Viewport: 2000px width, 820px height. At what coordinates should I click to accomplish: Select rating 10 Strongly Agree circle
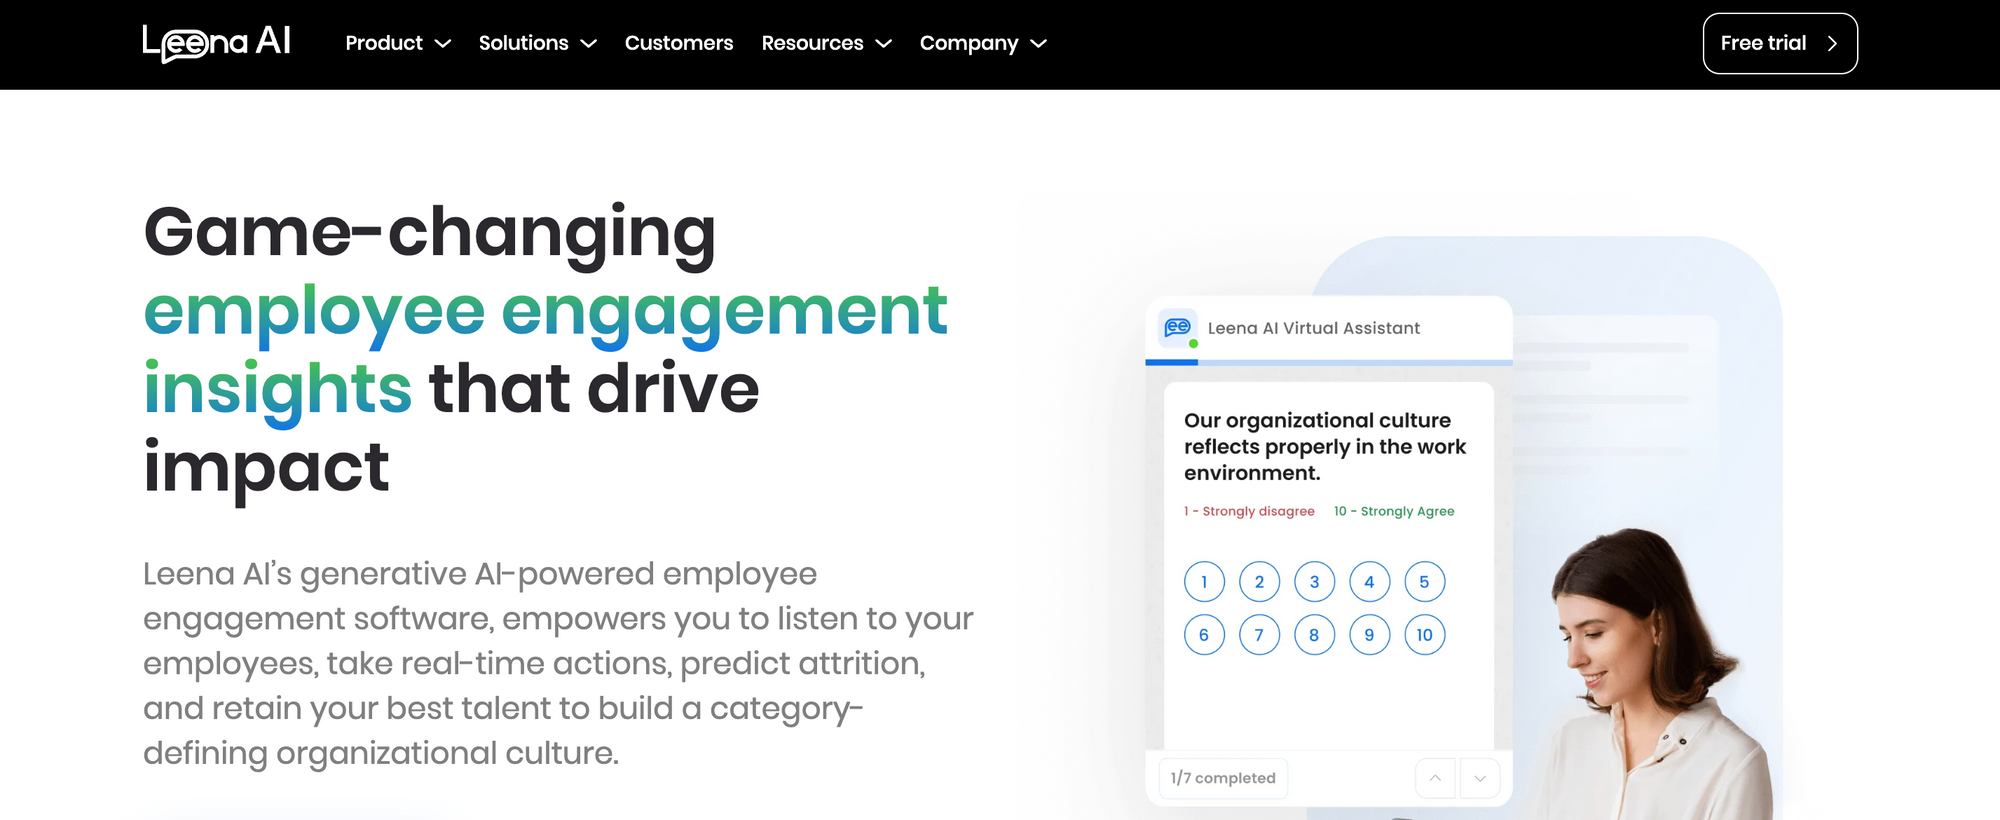pos(1425,635)
